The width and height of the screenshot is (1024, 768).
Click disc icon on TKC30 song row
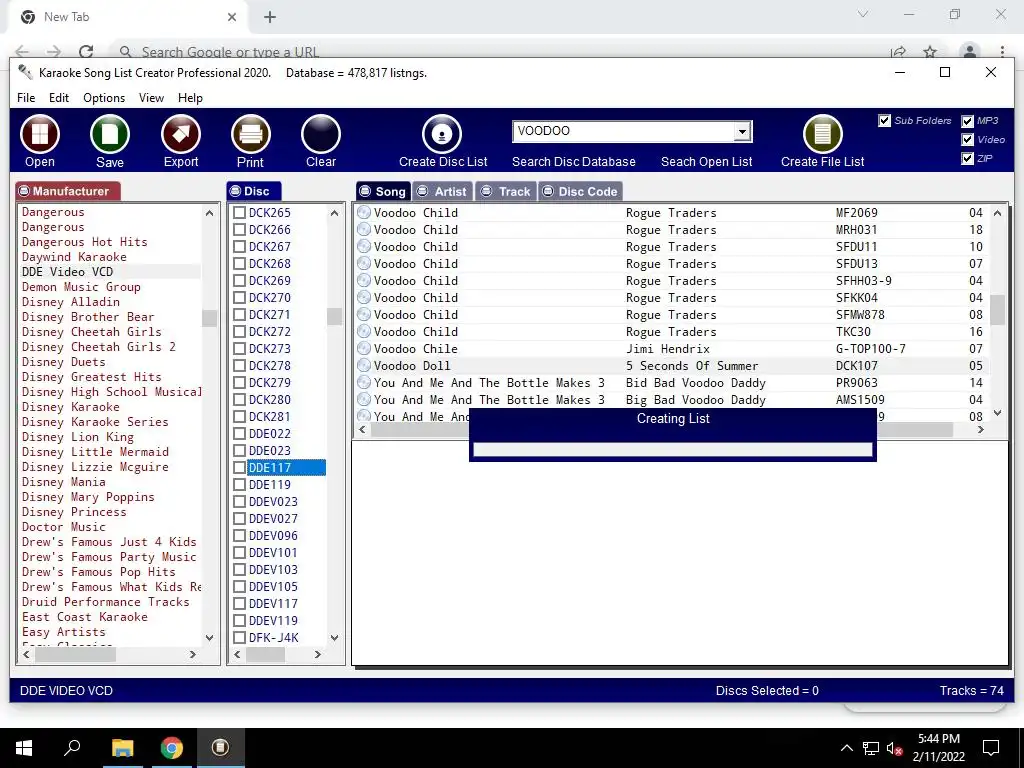click(364, 332)
